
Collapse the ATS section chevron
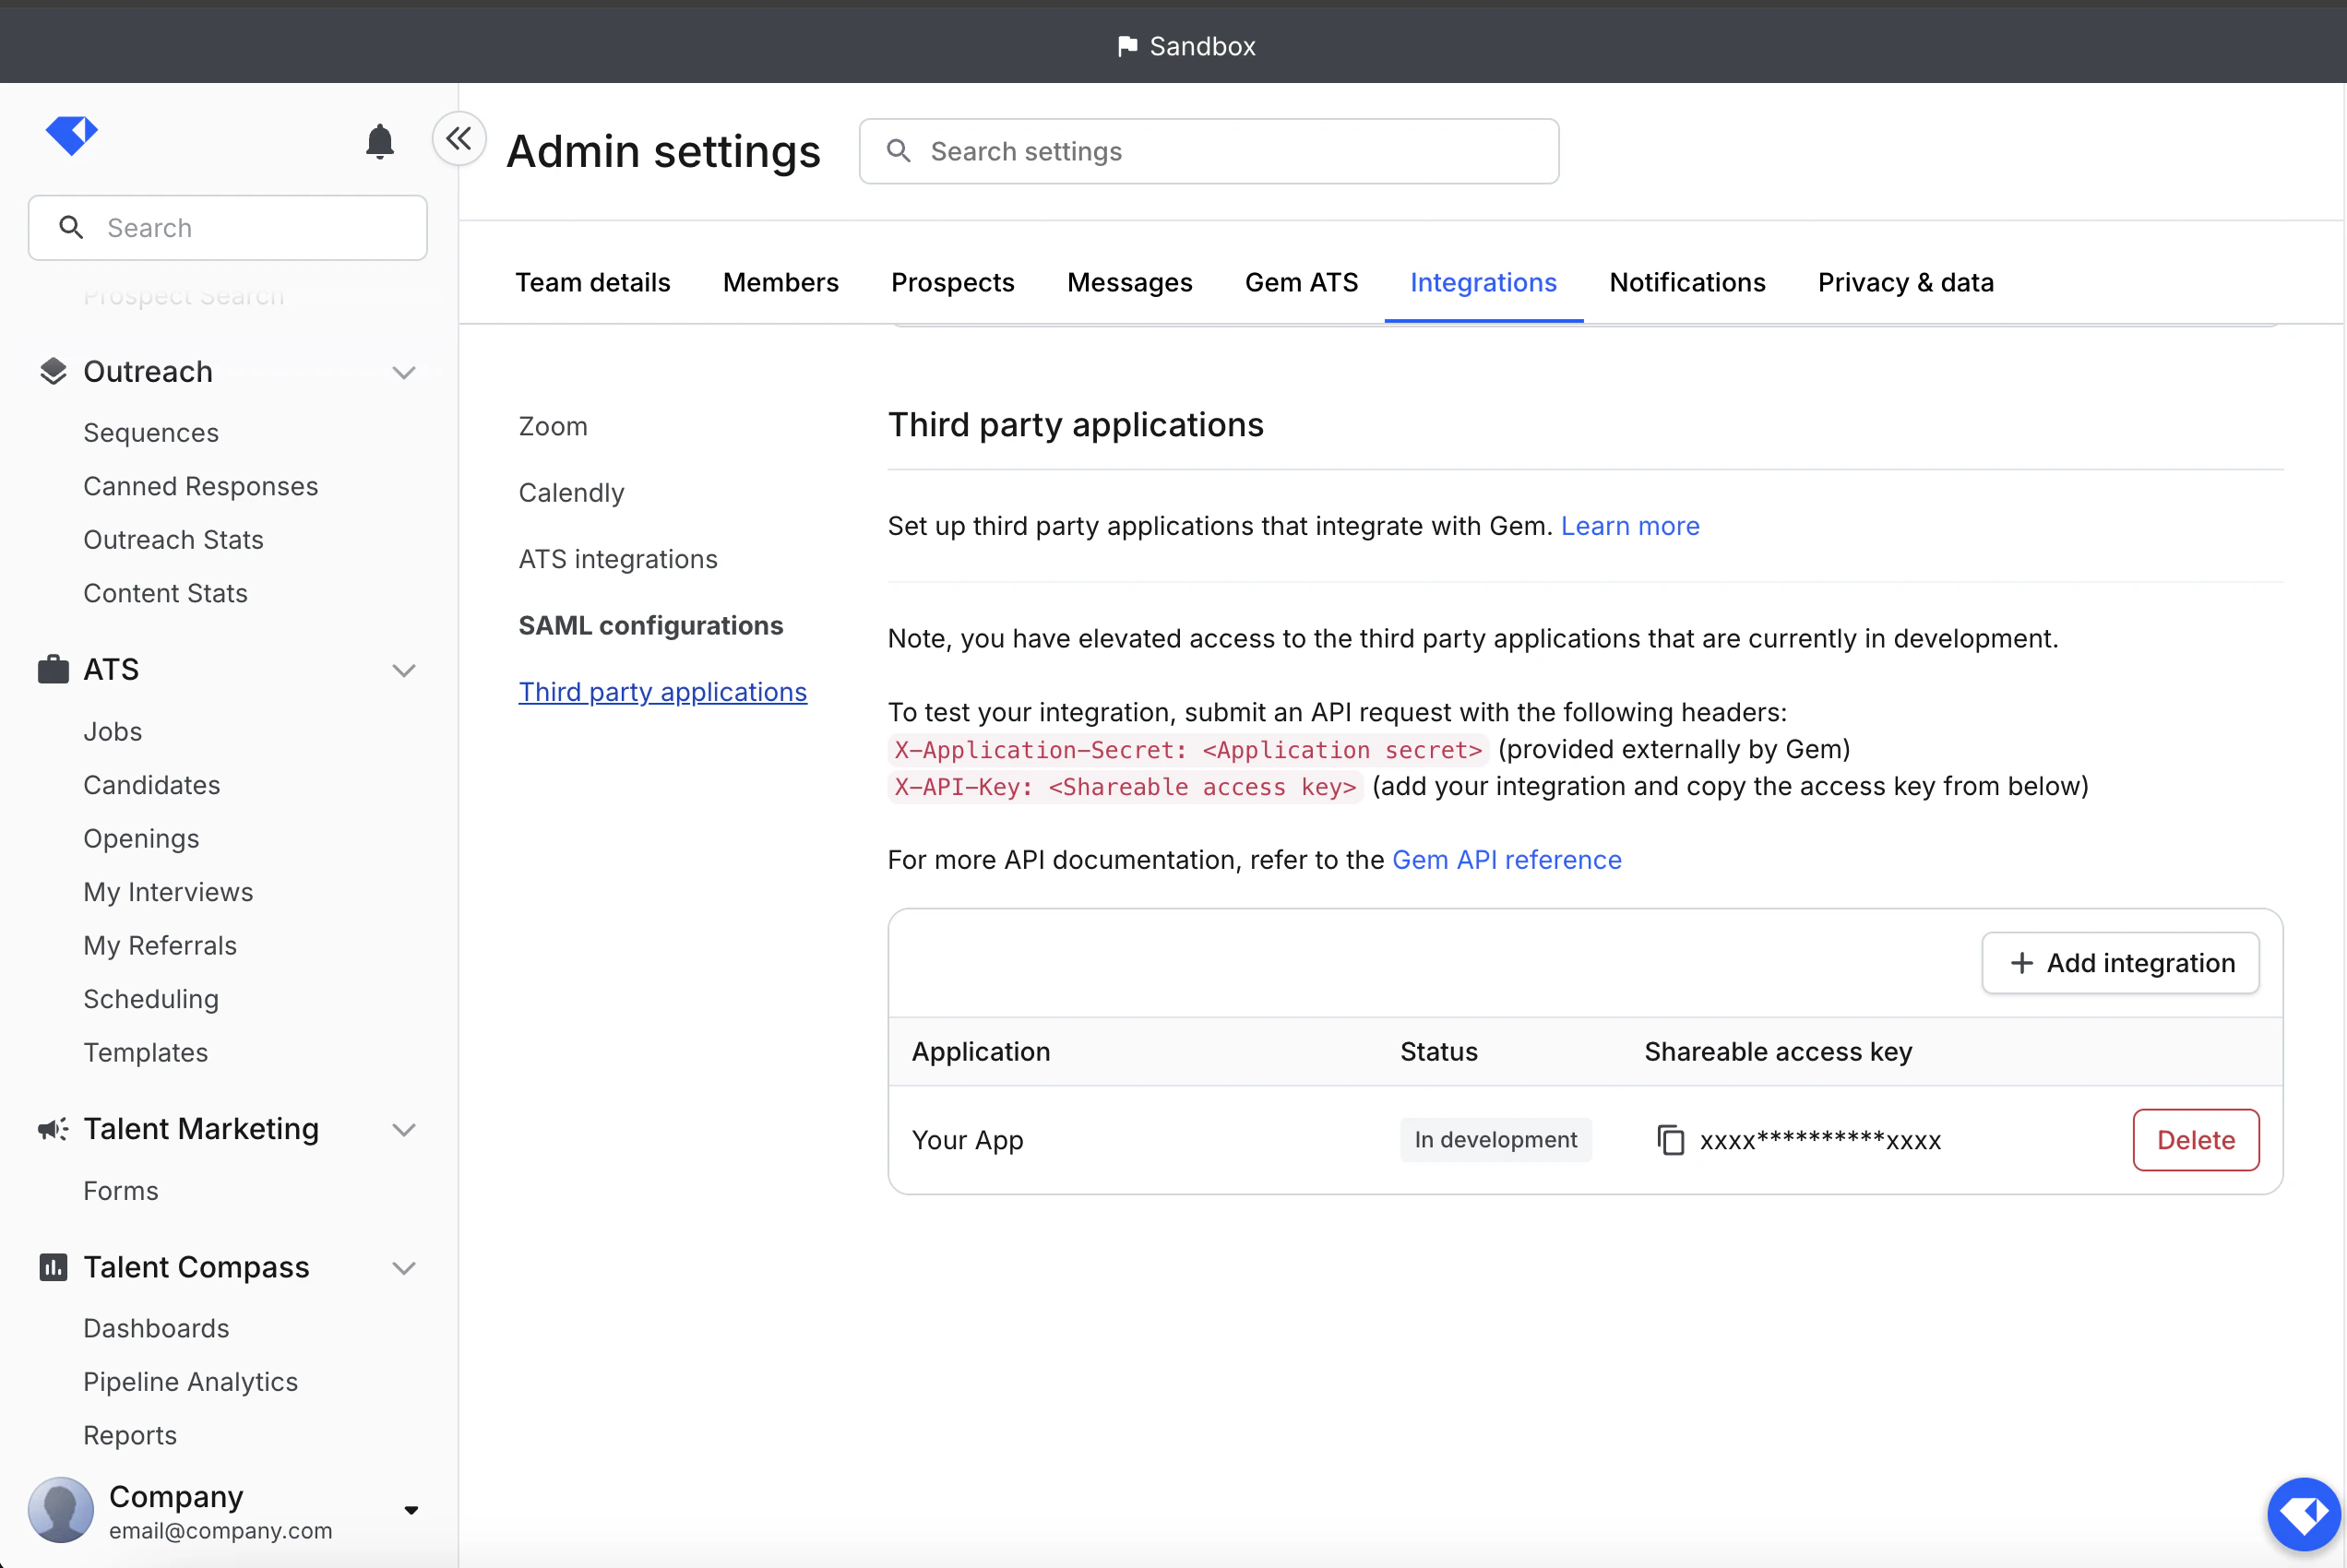point(404,670)
